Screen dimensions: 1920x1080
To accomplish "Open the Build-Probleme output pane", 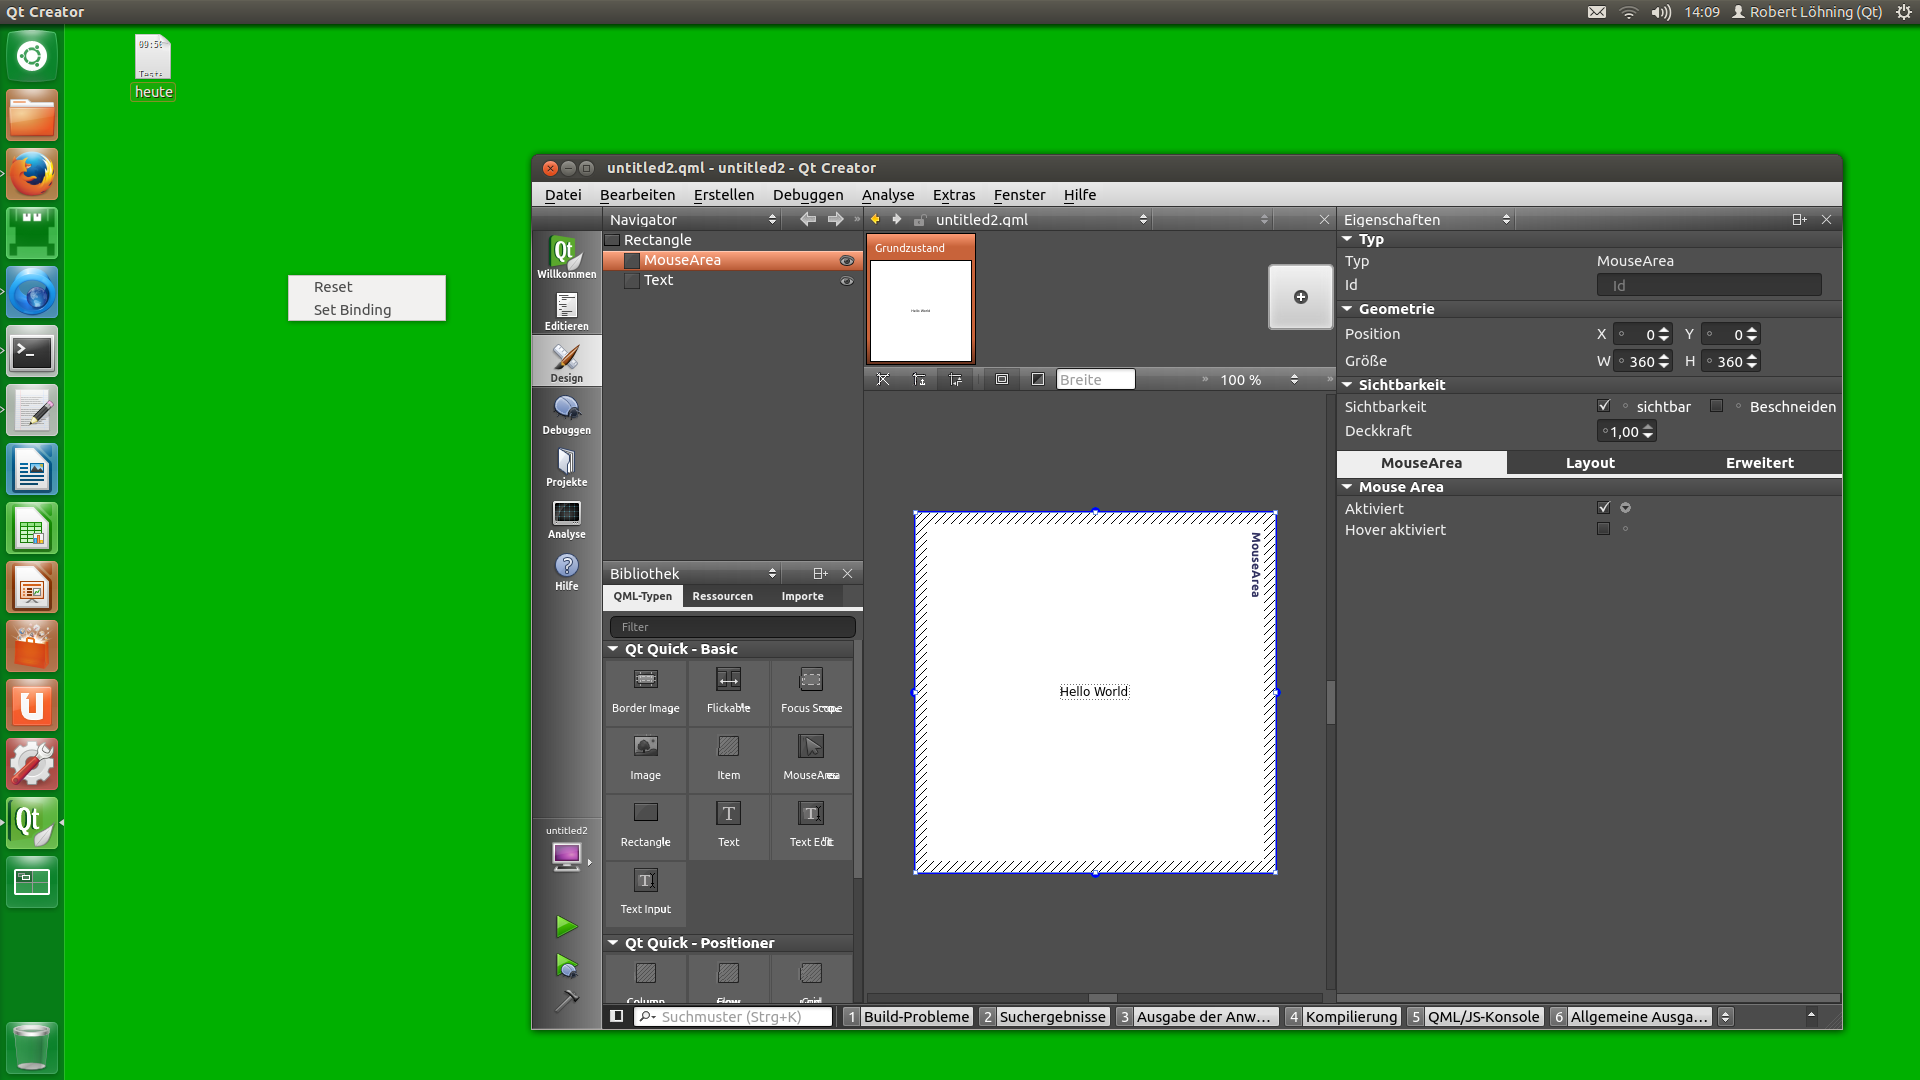I will (915, 1016).
